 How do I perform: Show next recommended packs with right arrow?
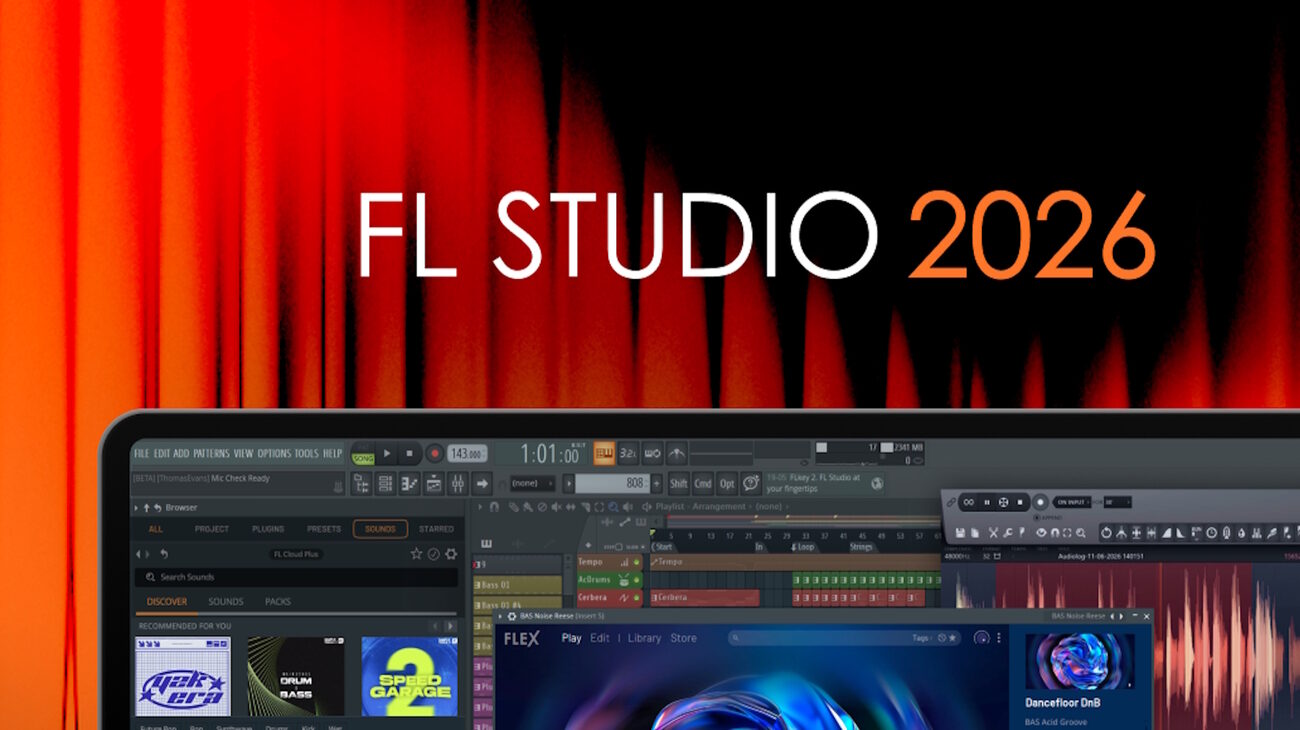451,626
